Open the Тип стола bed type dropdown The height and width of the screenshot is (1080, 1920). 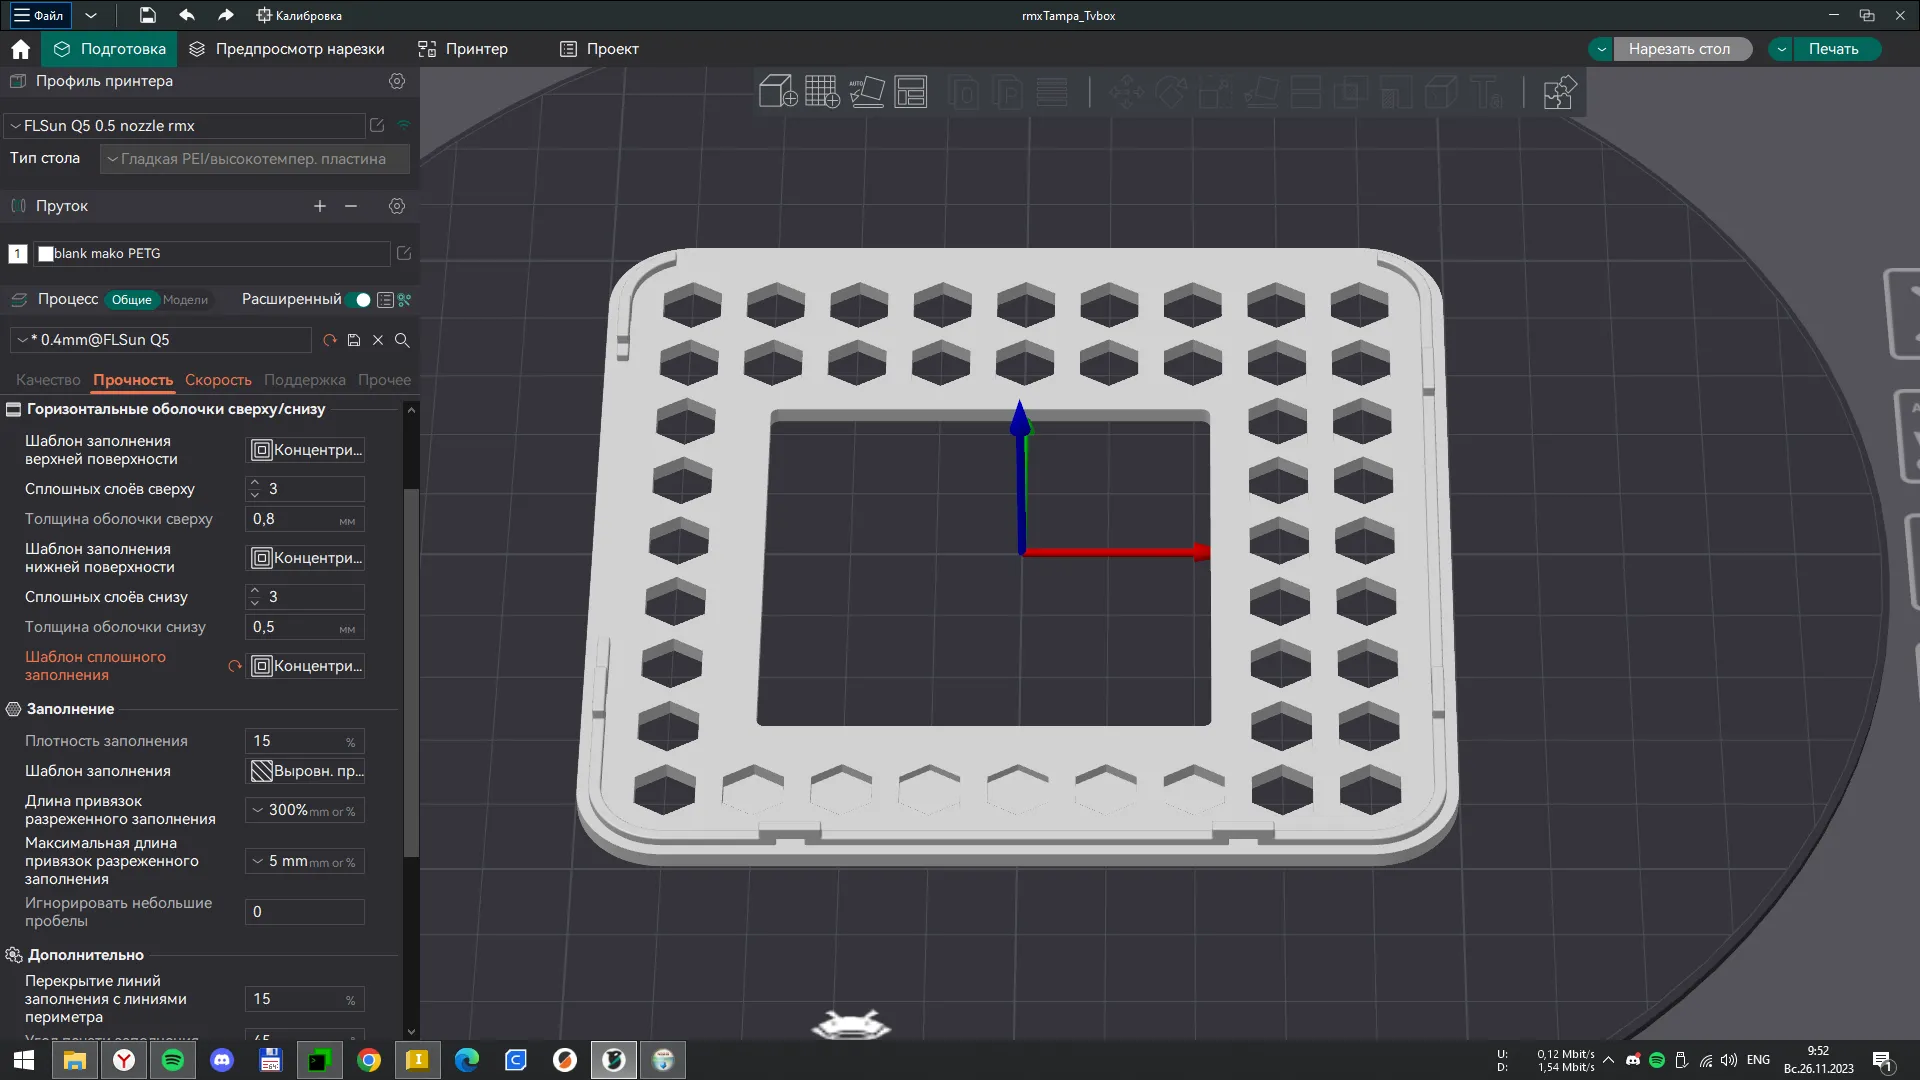[254, 159]
